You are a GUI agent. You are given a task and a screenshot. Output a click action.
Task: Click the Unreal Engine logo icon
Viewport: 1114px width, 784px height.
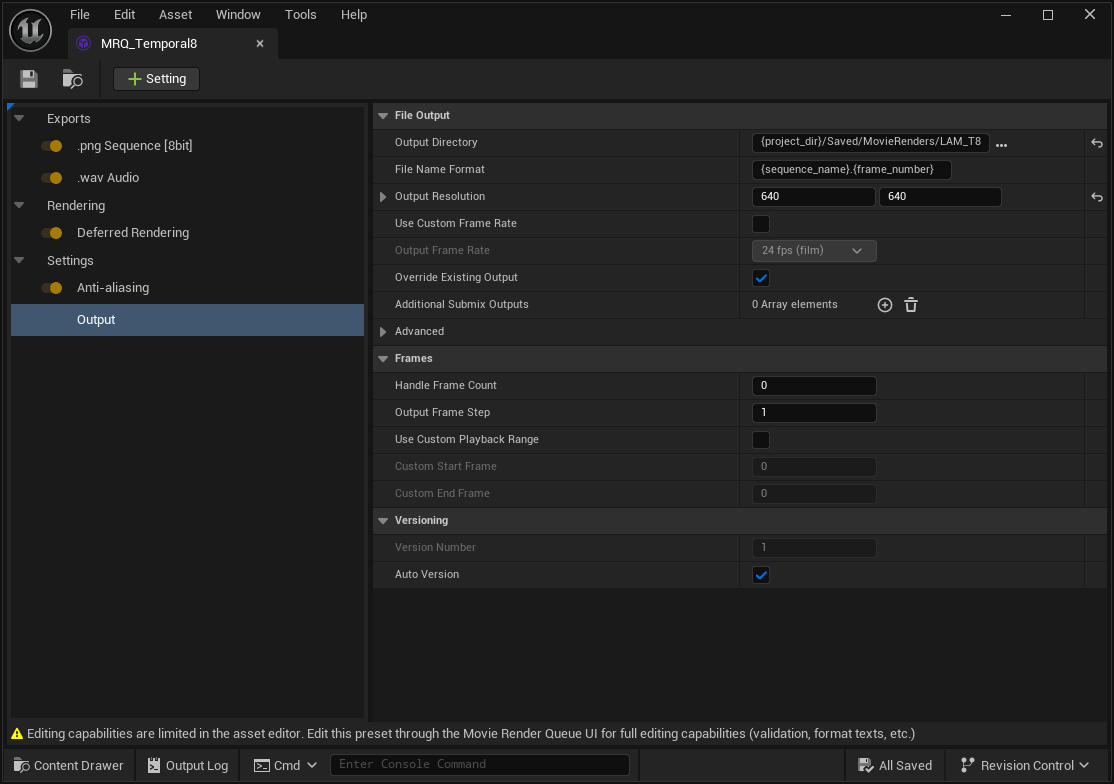click(31, 30)
